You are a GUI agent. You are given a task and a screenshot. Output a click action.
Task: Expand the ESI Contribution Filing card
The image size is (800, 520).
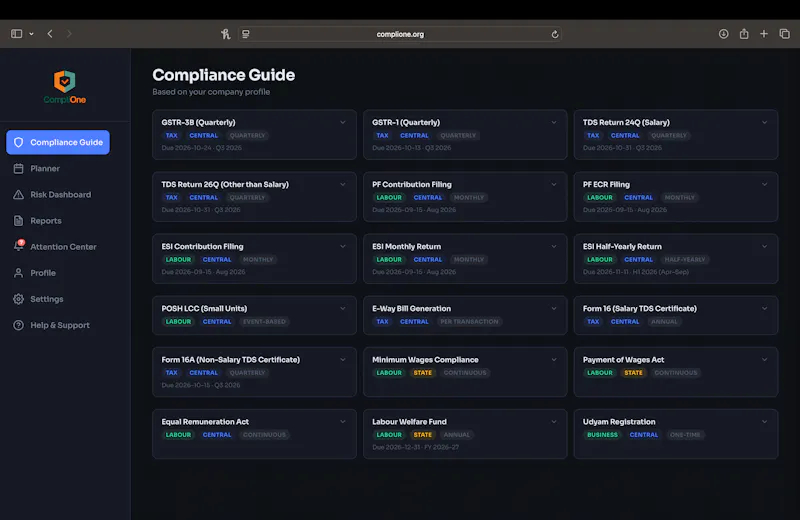[x=343, y=246]
